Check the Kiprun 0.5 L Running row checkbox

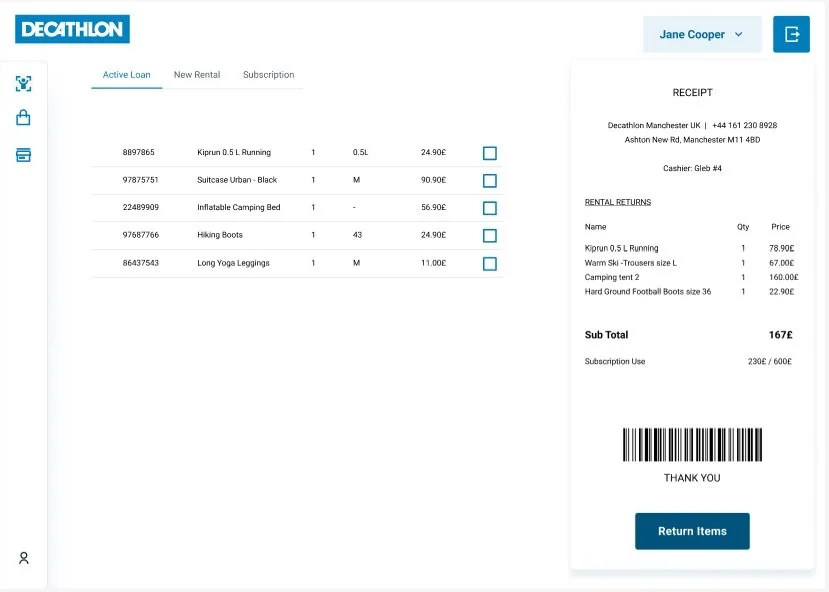(x=490, y=153)
